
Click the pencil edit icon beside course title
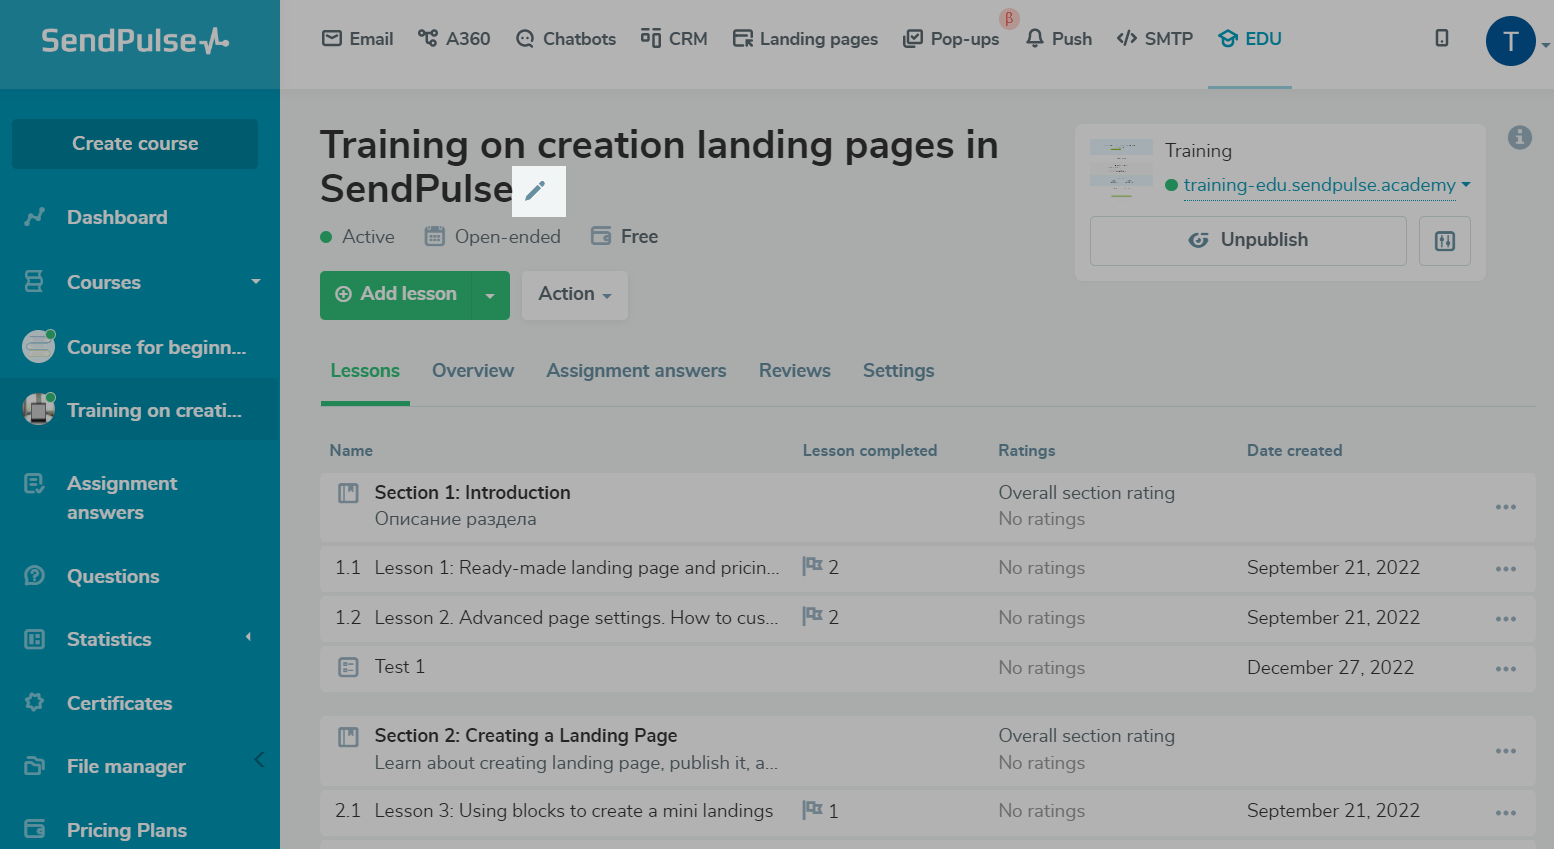pyautogui.click(x=537, y=191)
